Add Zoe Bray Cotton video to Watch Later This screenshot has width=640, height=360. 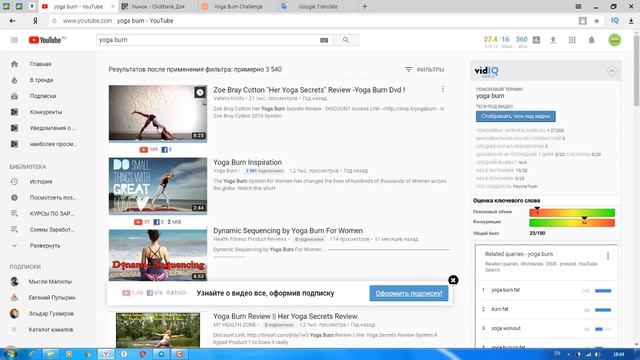click(x=200, y=93)
